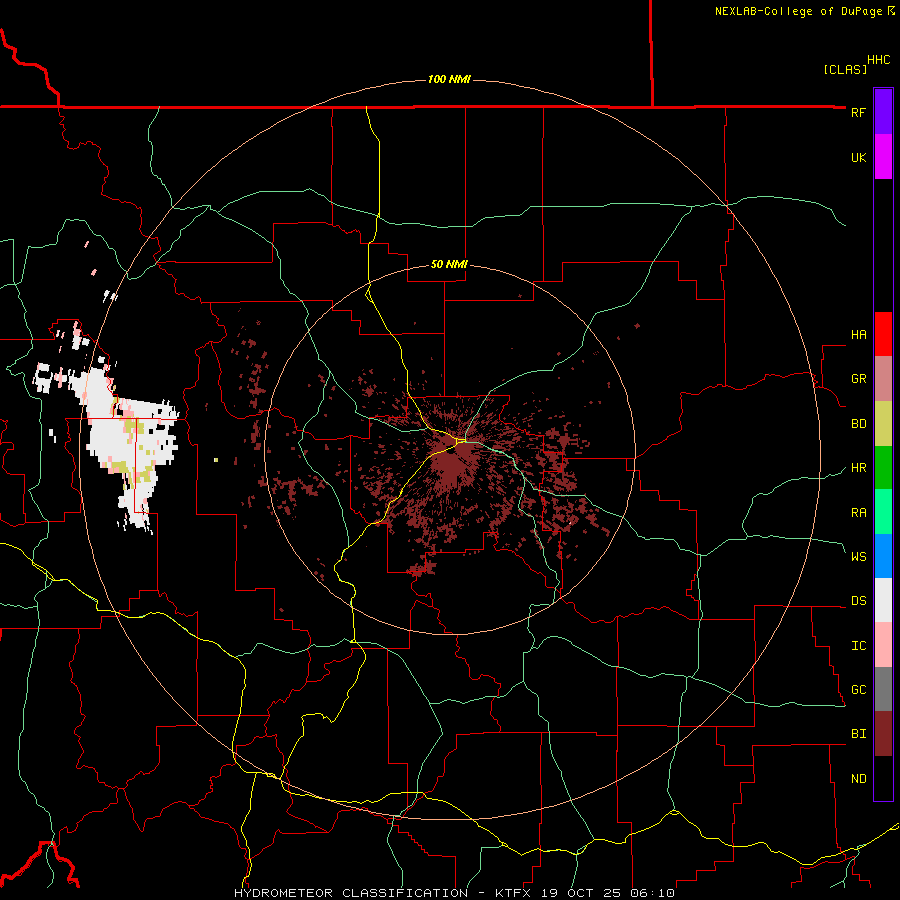This screenshot has width=900, height=900.
Task: Select the GR graupel color swatch
Action: tap(883, 379)
